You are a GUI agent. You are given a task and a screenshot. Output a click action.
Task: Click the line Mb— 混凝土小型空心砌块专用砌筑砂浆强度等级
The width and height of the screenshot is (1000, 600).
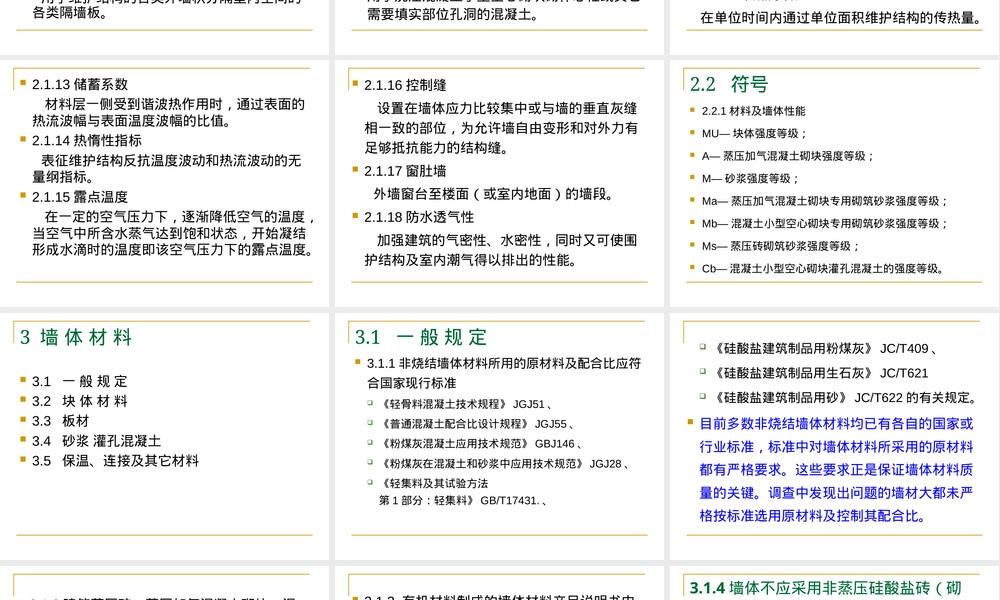click(x=825, y=224)
